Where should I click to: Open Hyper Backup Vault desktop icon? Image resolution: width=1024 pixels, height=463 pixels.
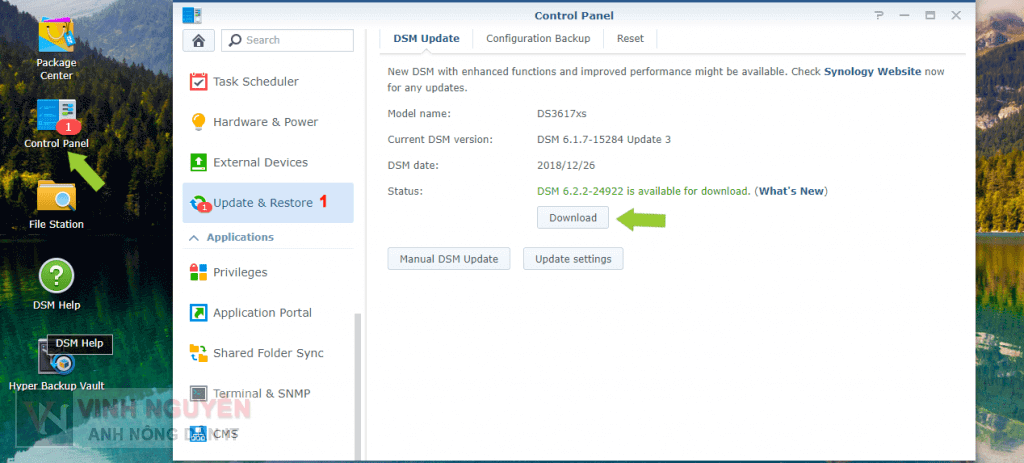point(56,362)
